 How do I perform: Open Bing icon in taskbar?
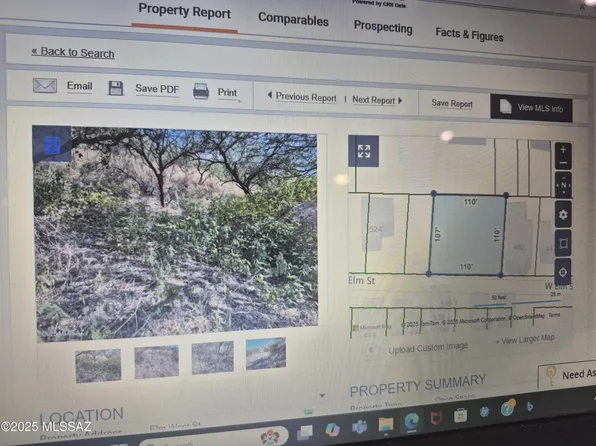(530, 406)
